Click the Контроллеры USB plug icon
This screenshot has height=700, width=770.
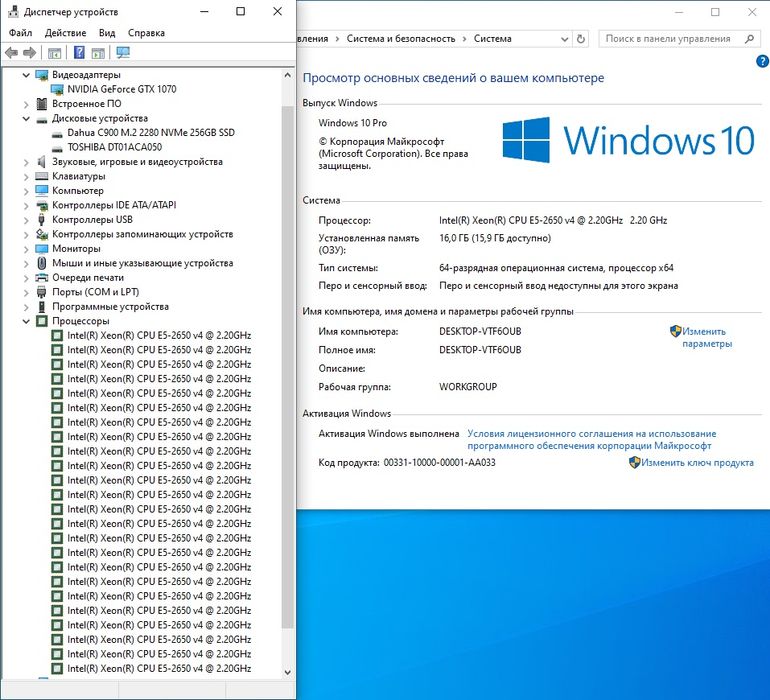(x=42, y=220)
